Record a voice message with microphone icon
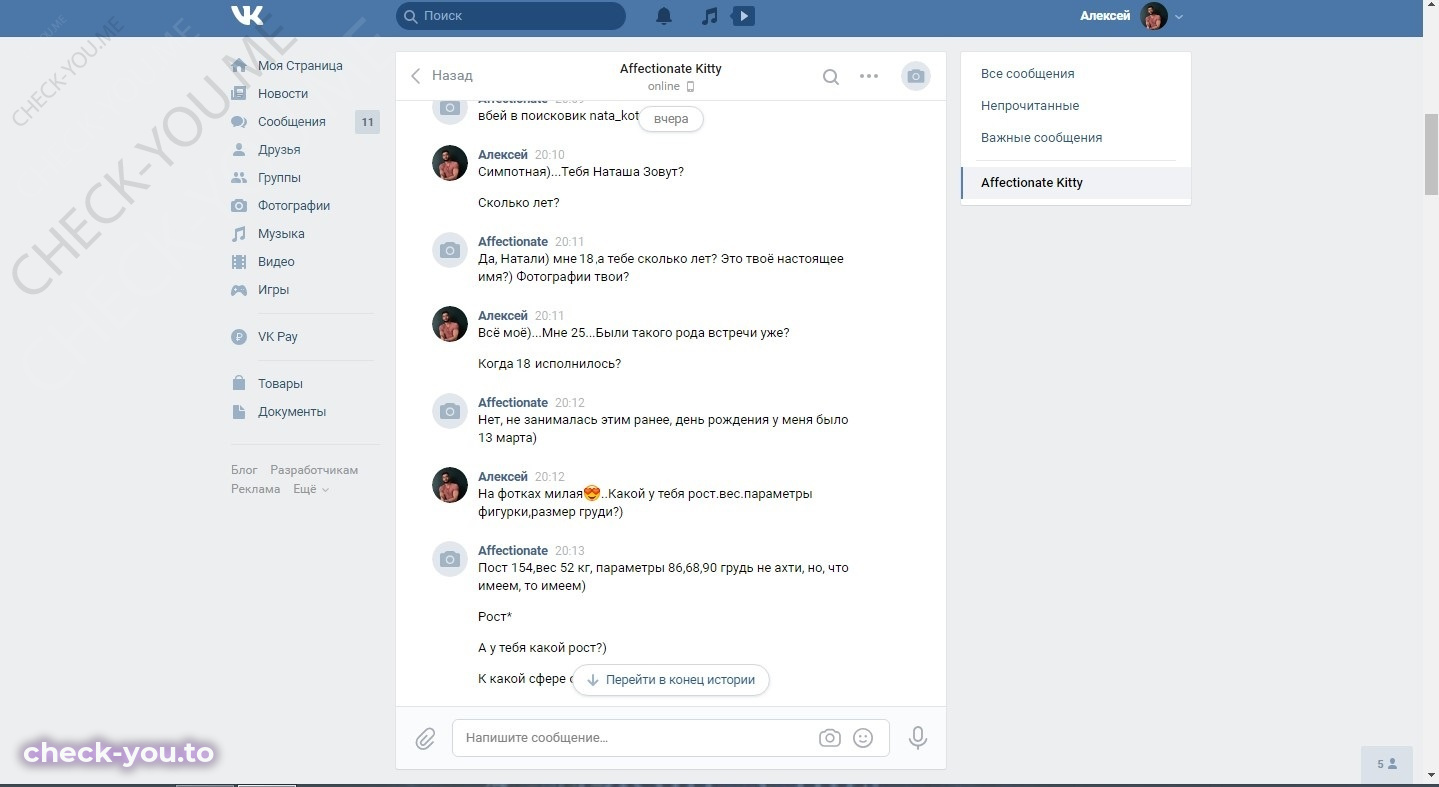The height and width of the screenshot is (787, 1439). tap(918, 738)
